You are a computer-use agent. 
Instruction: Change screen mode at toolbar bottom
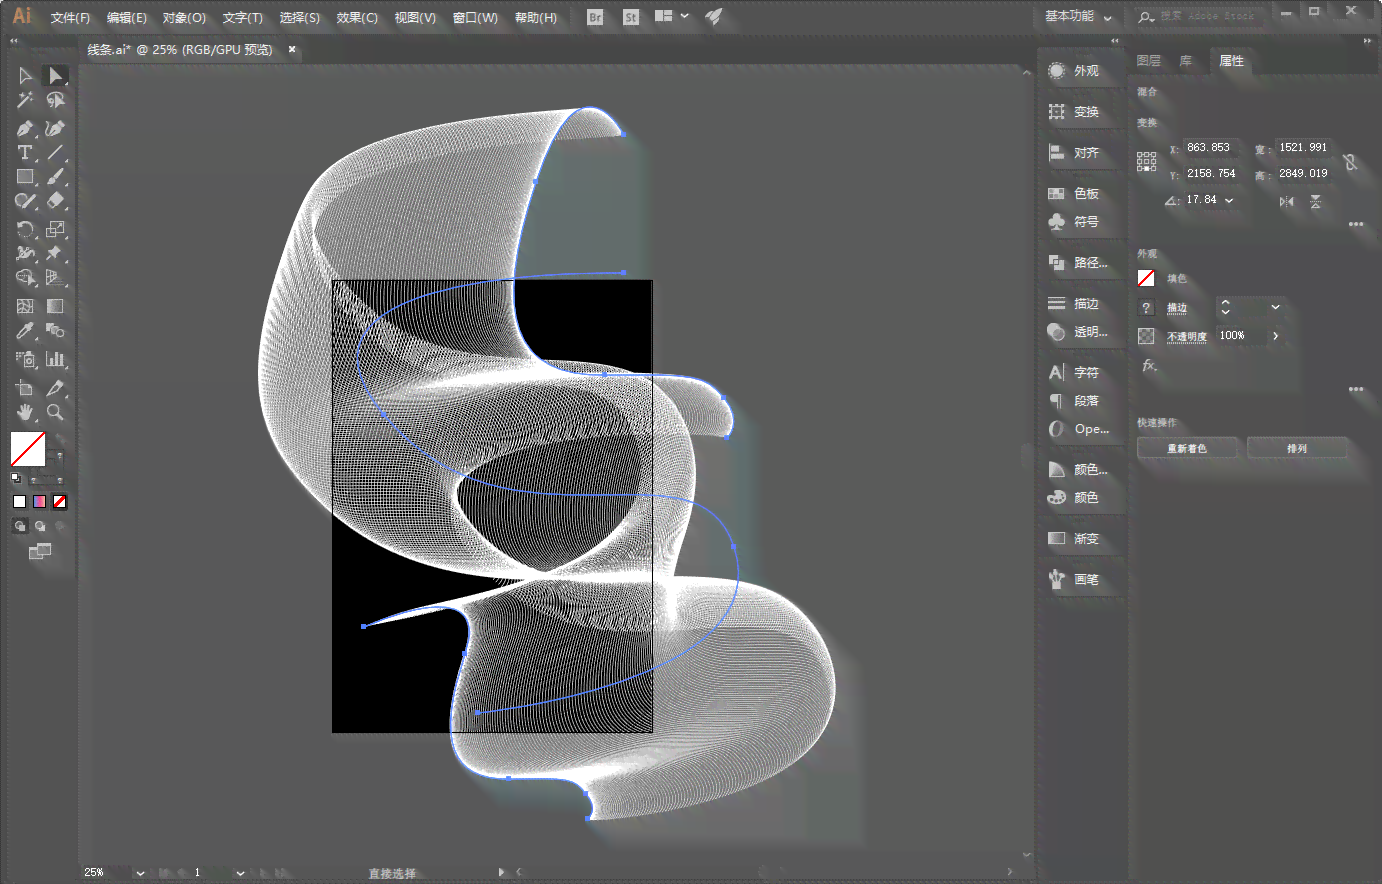(x=40, y=551)
